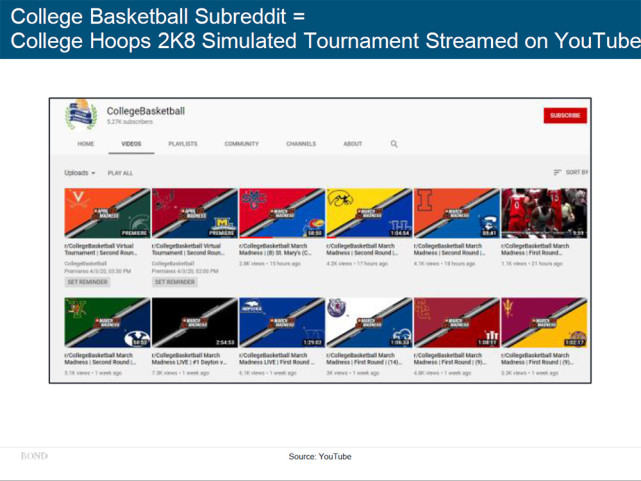Click the #1 Dayton LIVE video title

(189, 359)
